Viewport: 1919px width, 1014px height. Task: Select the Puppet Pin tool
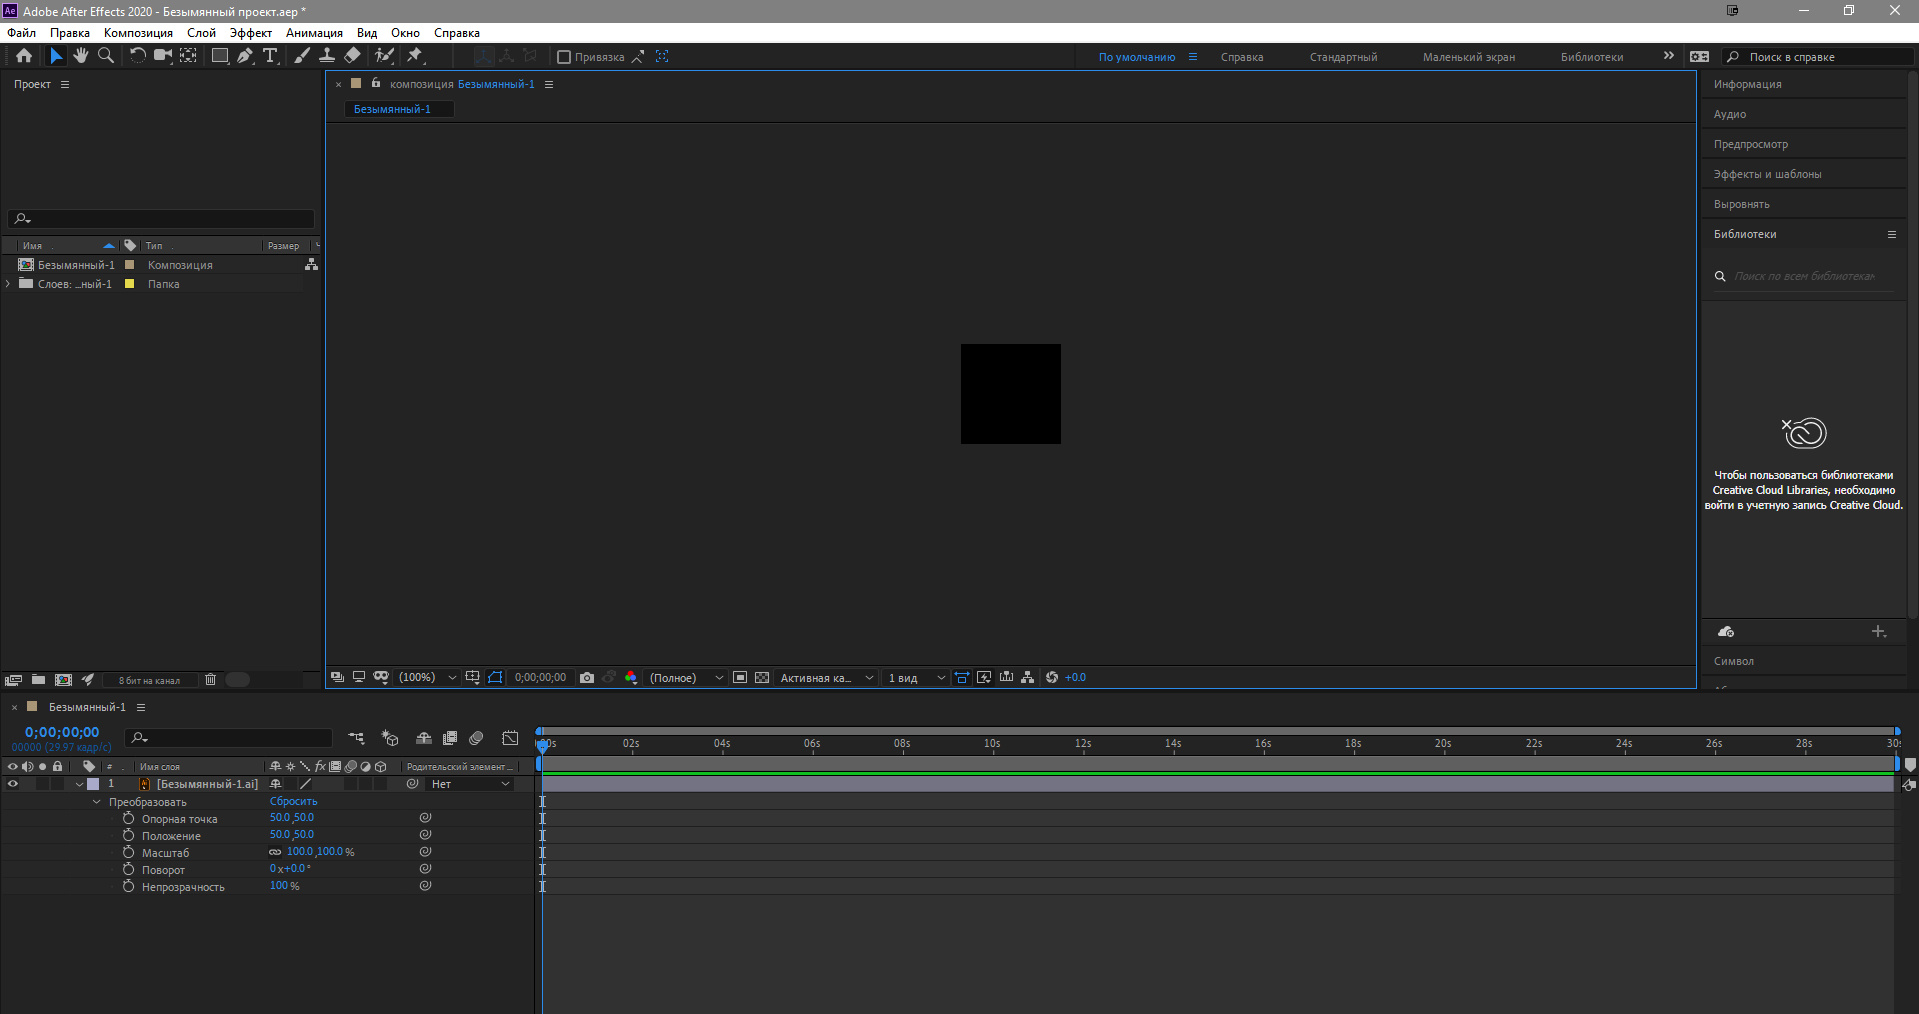pyautogui.click(x=415, y=56)
